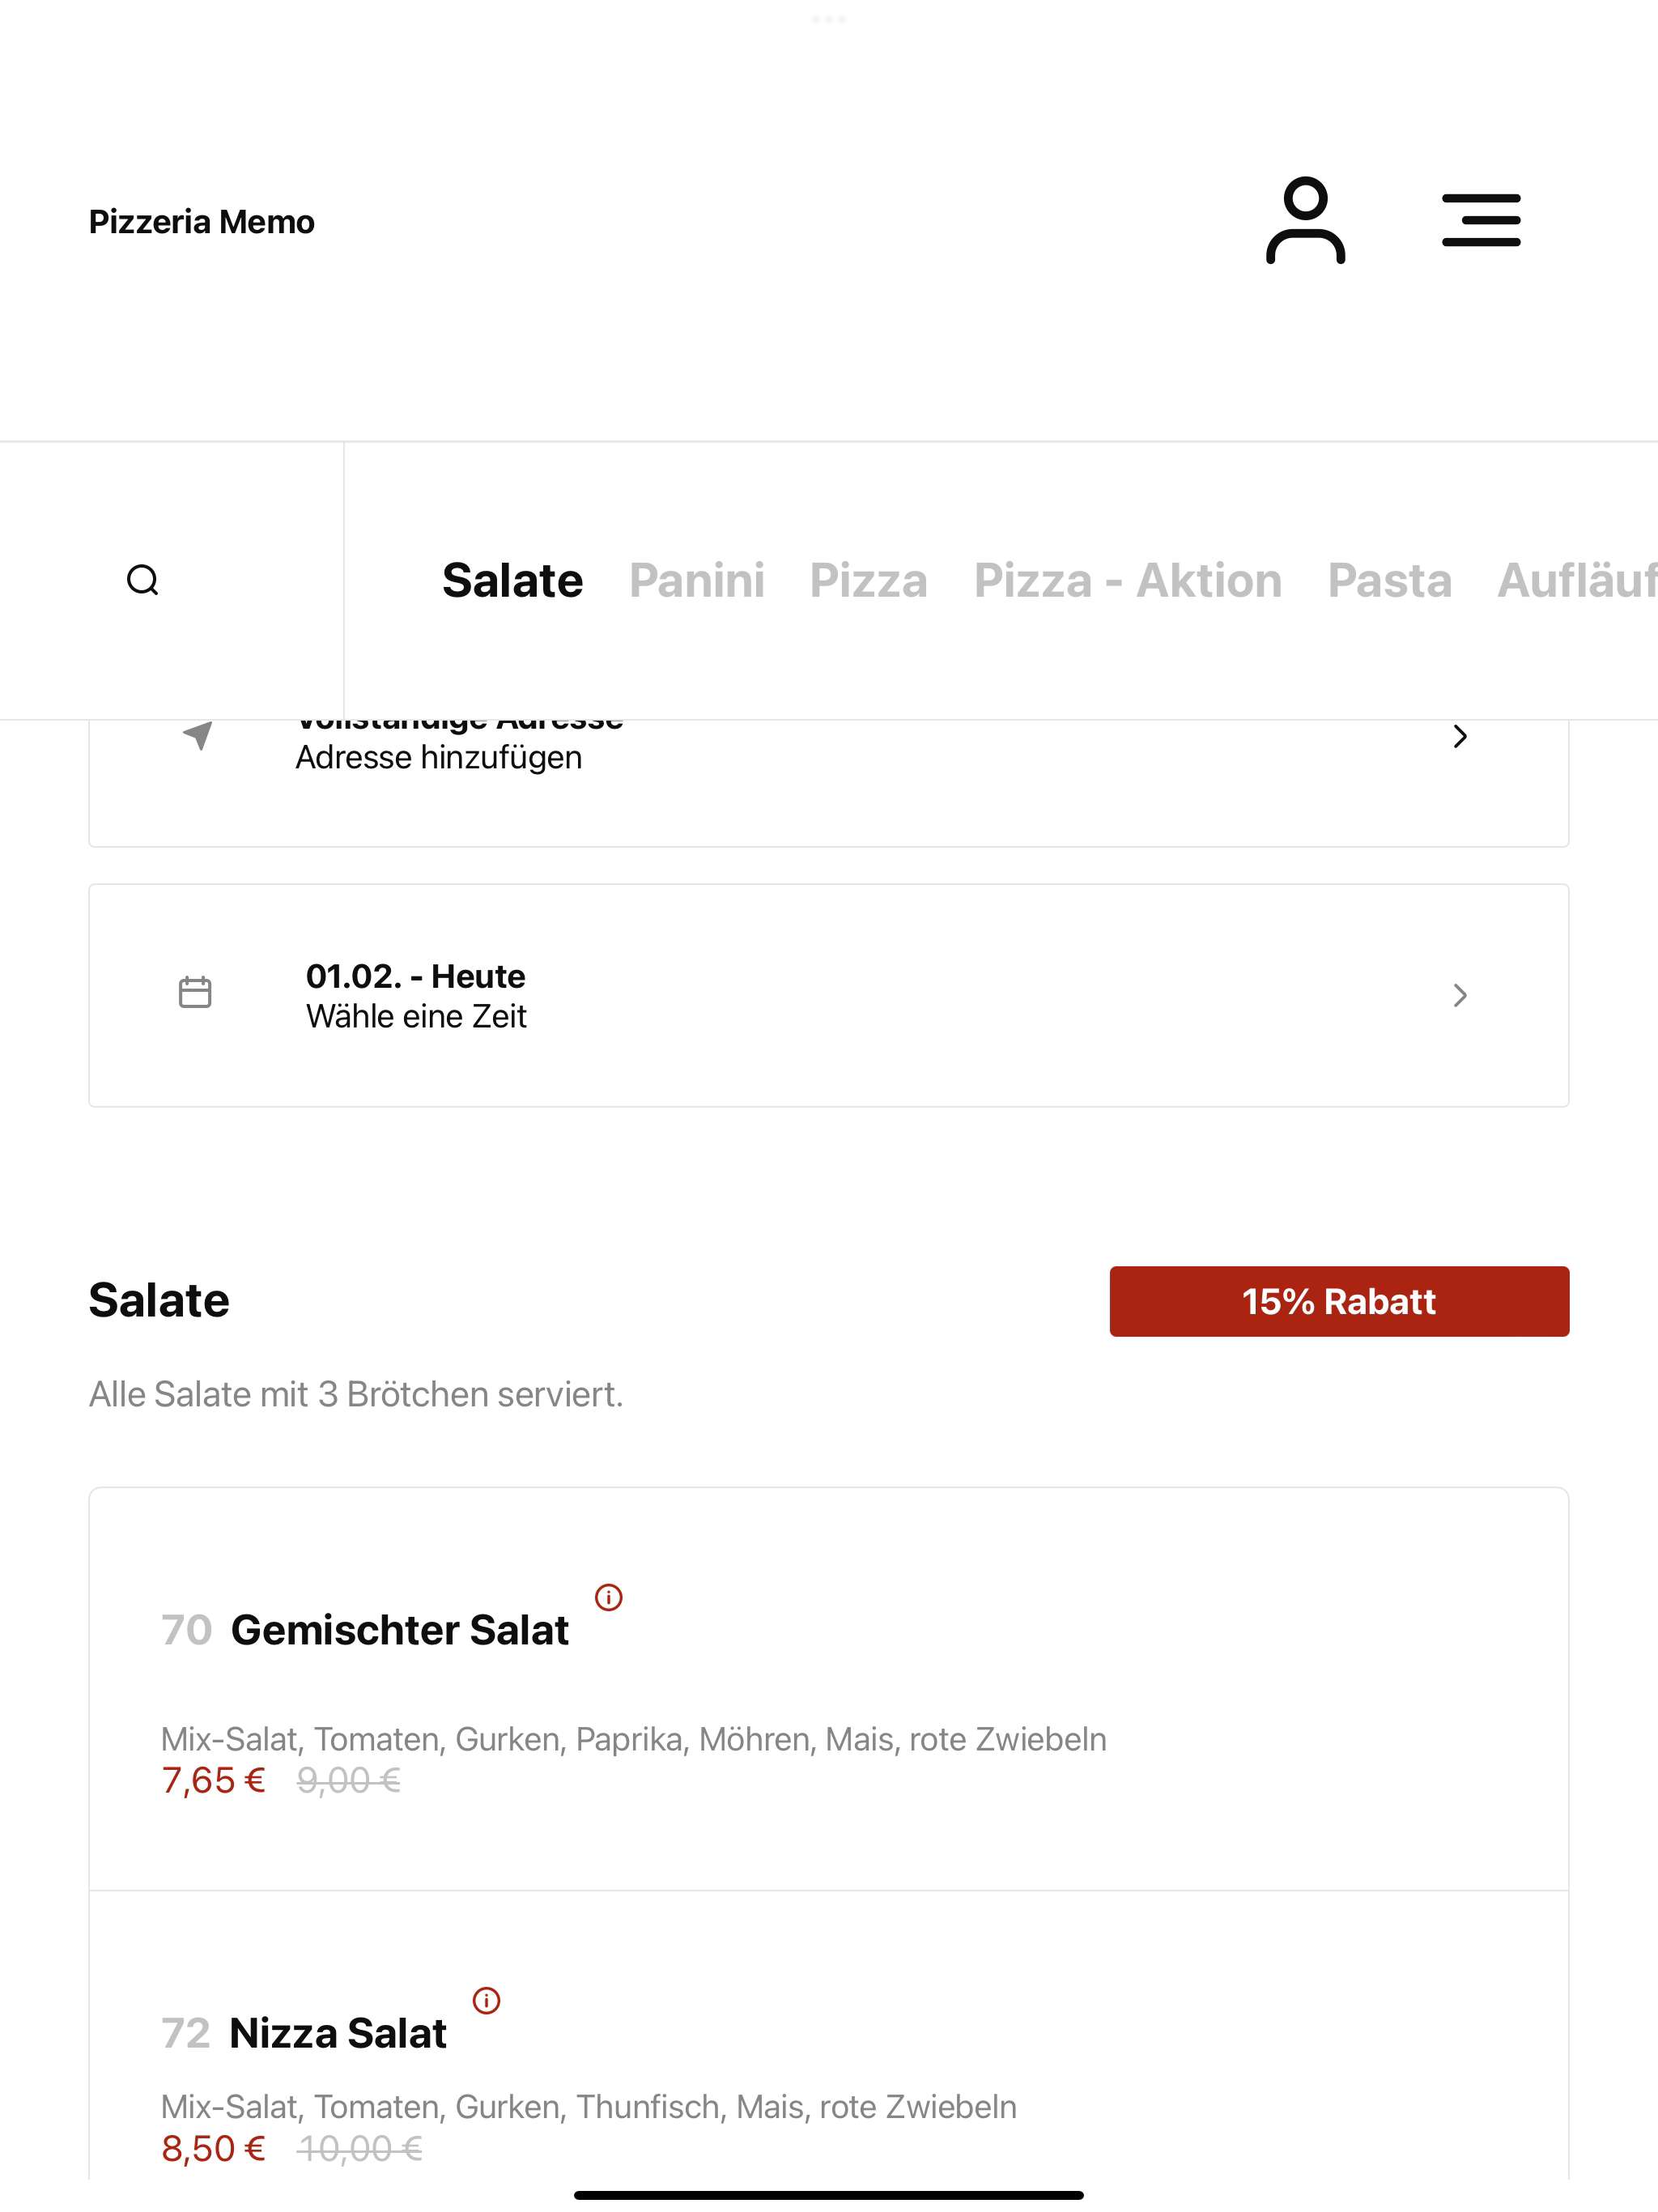
Task: Click the Pizzeria Memo title link
Action: point(202,221)
